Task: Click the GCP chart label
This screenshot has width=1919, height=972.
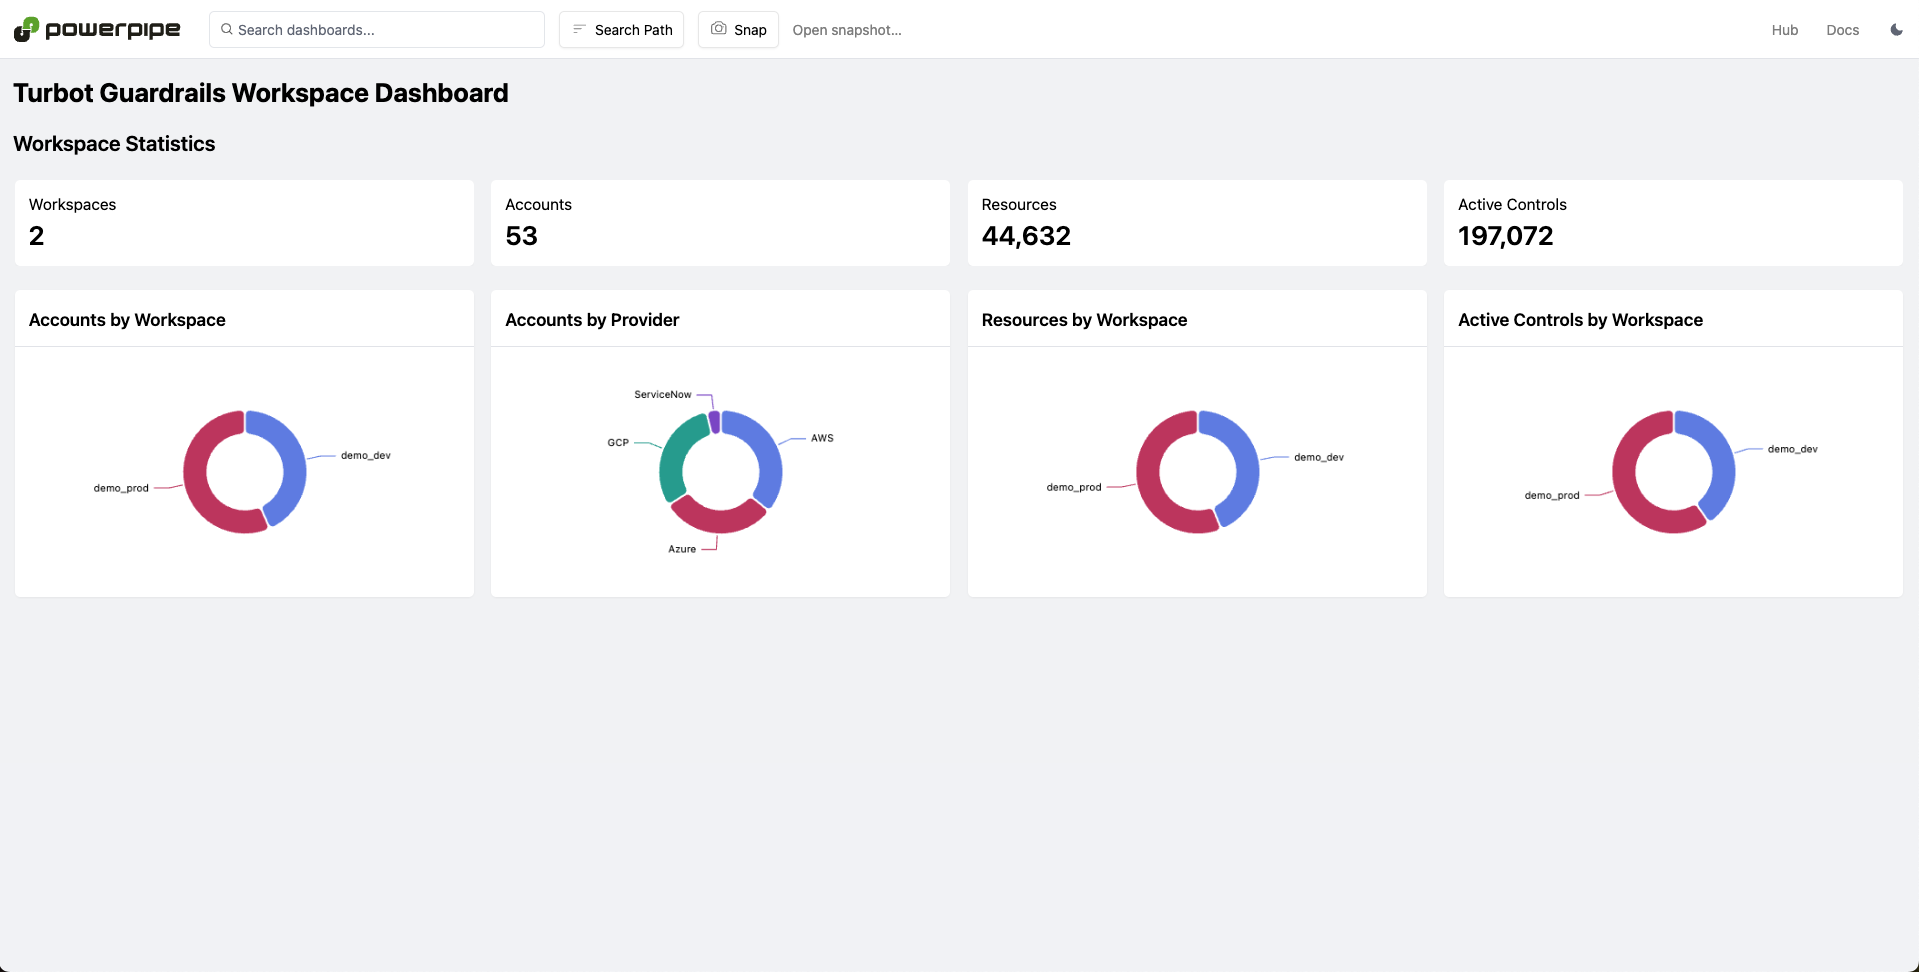Action: point(618,442)
